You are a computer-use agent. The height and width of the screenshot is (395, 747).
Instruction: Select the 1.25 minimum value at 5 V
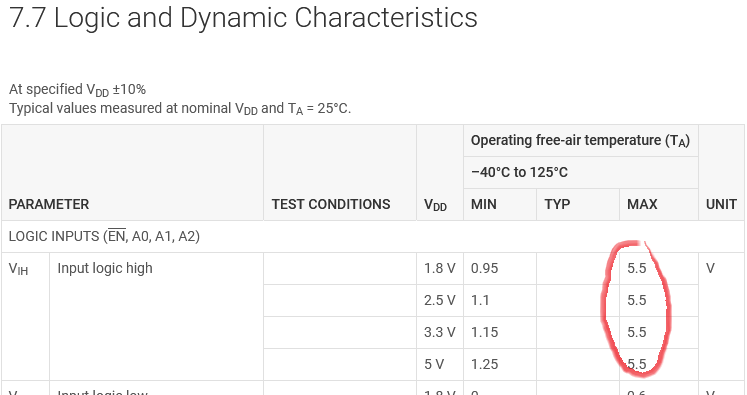click(x=500, y=365)
